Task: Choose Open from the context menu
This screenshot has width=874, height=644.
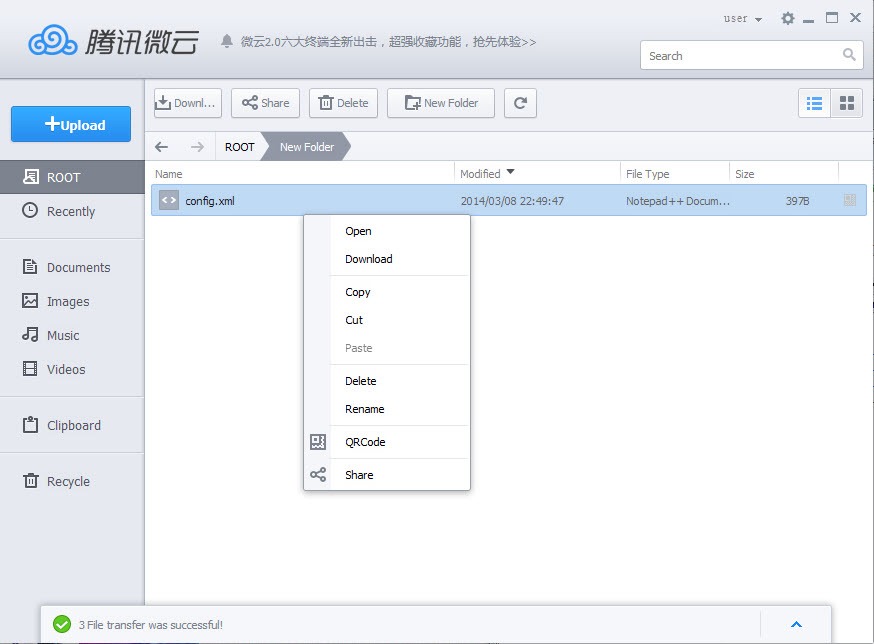Action: [387, 231]
